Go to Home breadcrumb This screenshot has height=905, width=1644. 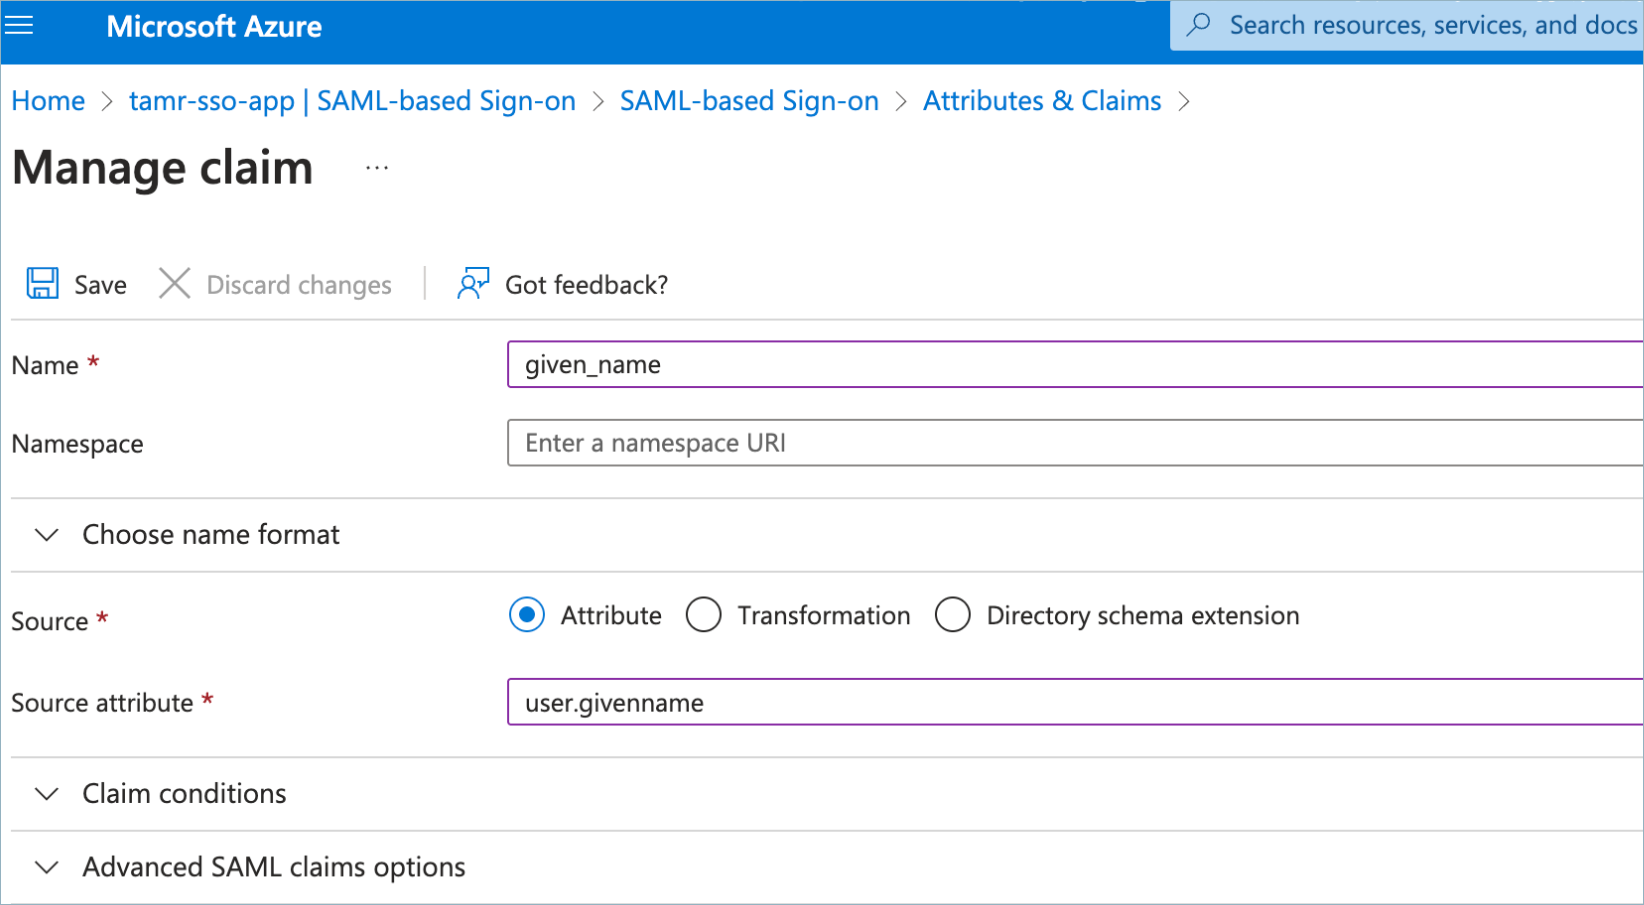coord(48,101)
